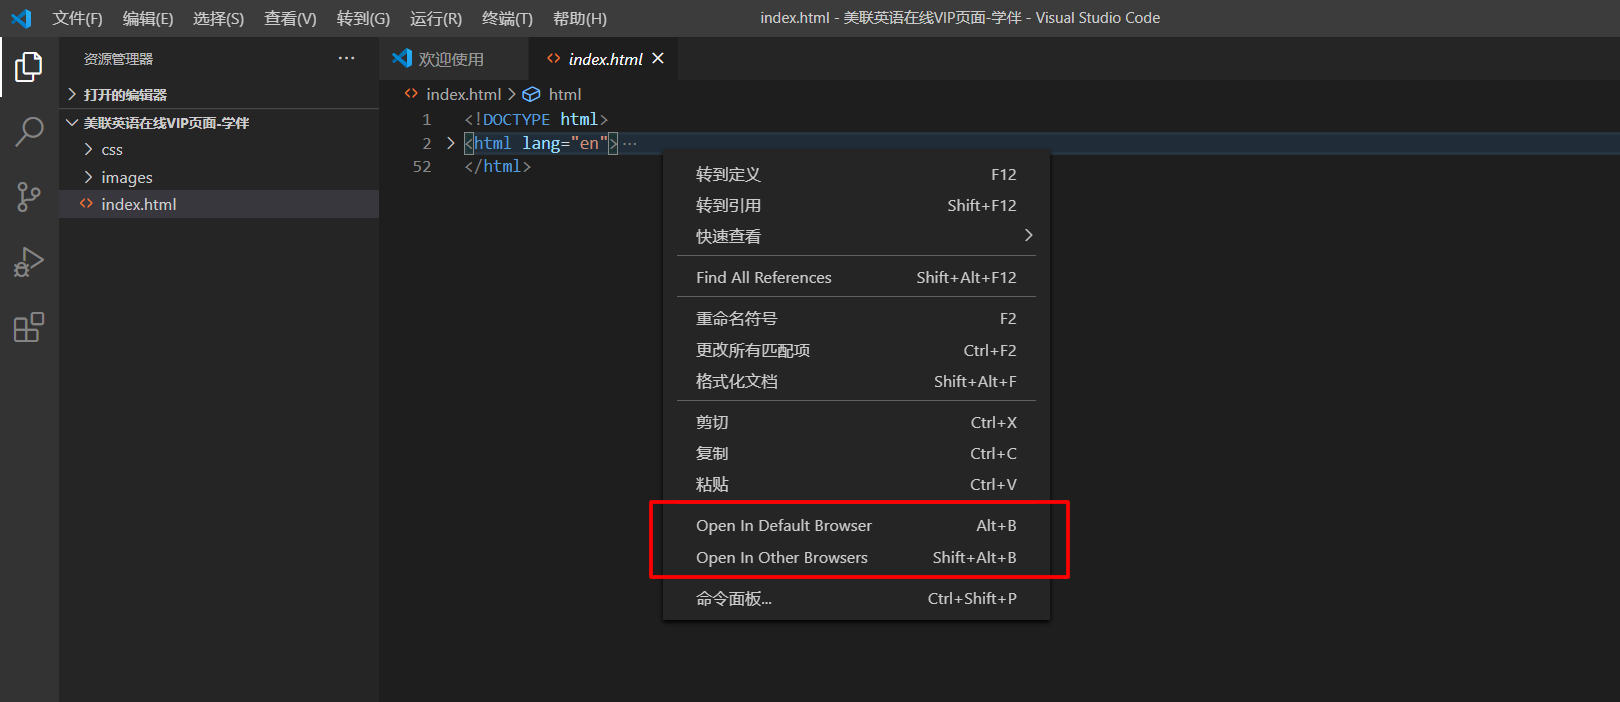This screenshot has width=1620, height=702.
Task: Open the Search view icon
Action: pos(29,131)
